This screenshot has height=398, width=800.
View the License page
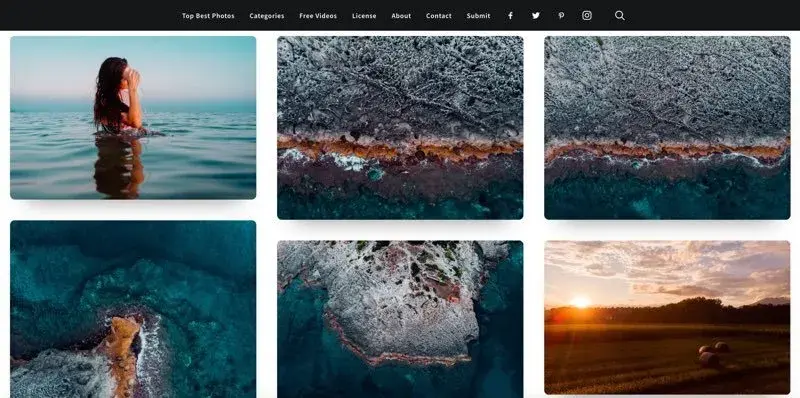pyautogui.click(x=364, y=16)
